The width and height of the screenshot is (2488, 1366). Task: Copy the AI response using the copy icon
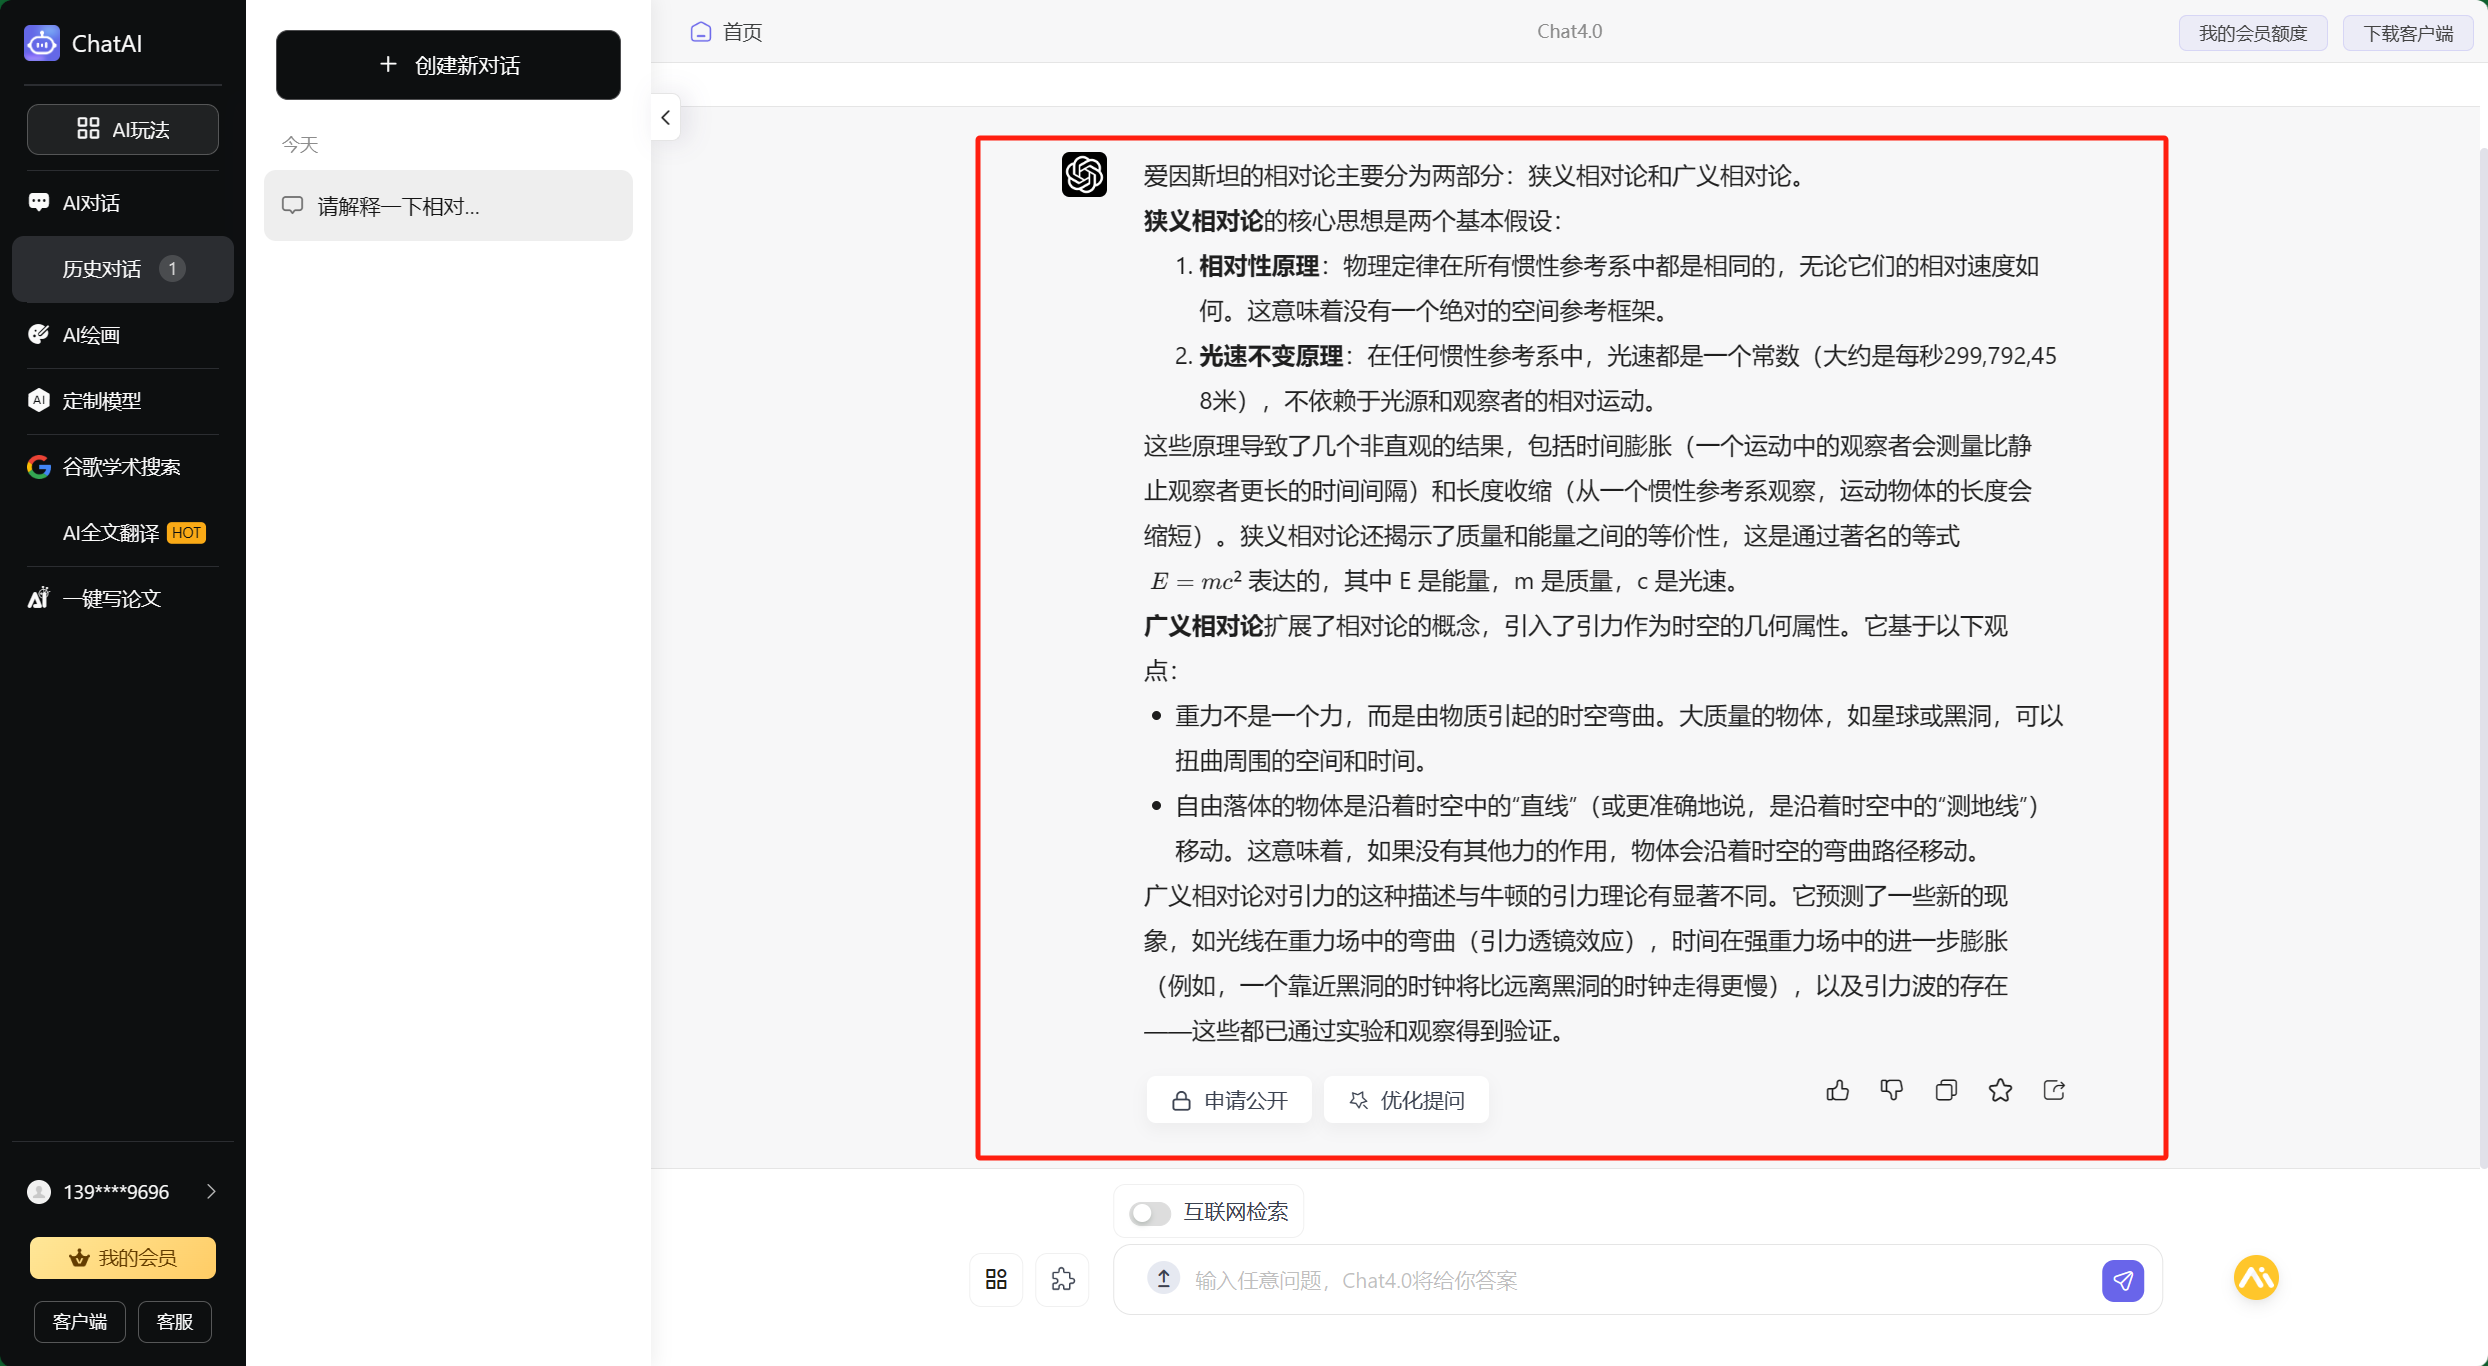pos(1945,1090)
